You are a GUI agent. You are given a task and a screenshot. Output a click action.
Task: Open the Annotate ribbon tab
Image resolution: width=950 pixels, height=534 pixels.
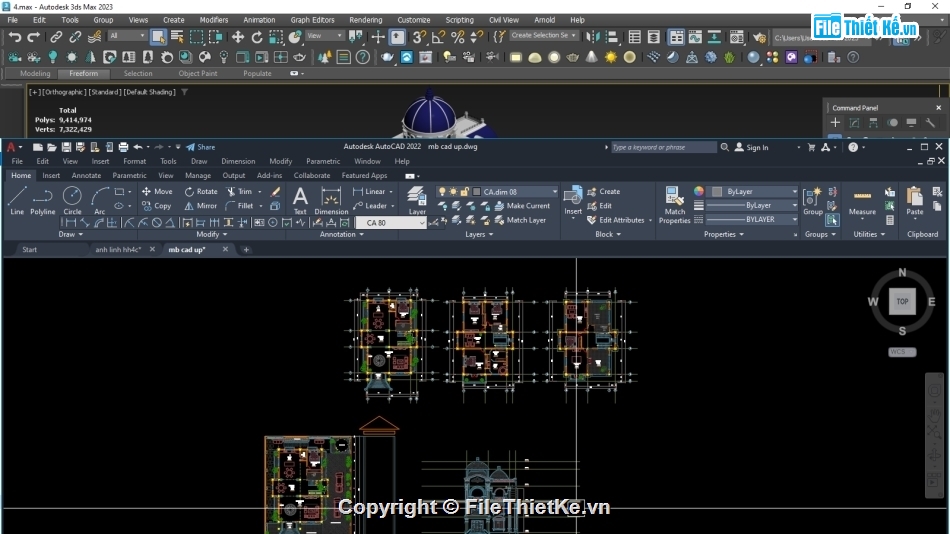tap(86, 175)
